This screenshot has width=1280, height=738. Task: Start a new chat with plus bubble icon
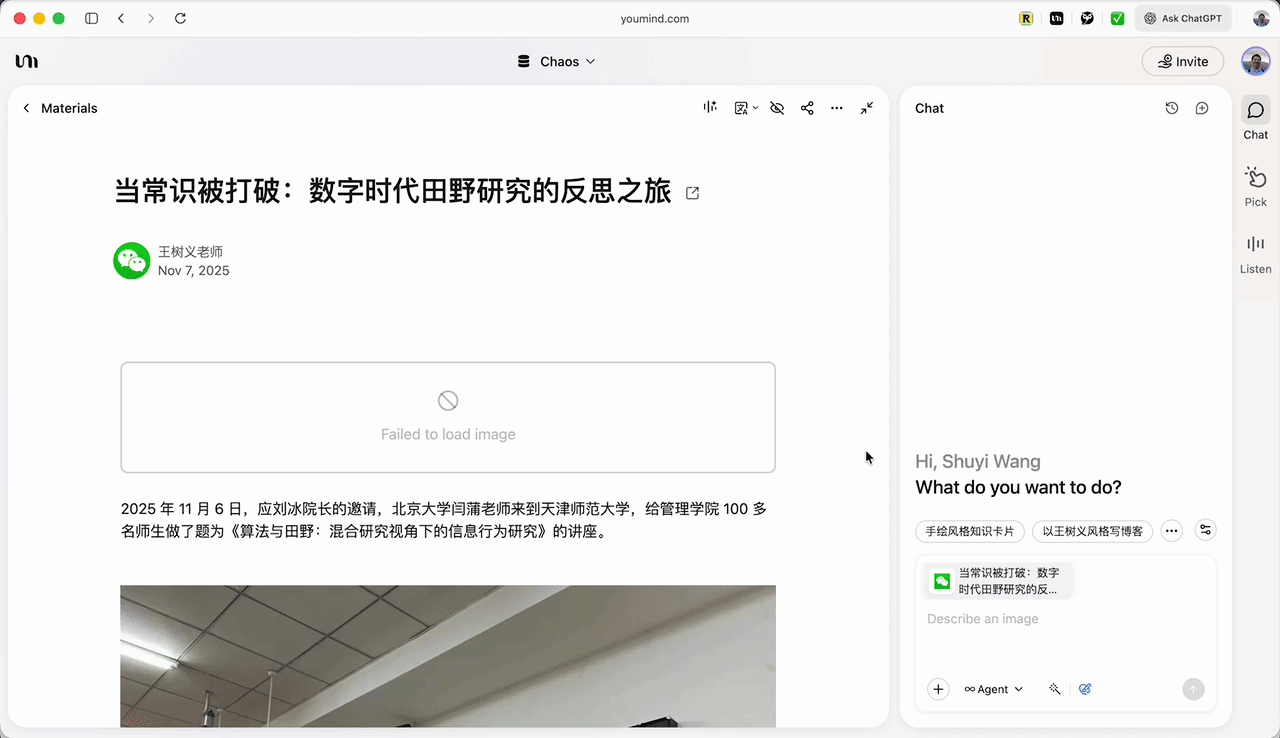click(1202, 108)
